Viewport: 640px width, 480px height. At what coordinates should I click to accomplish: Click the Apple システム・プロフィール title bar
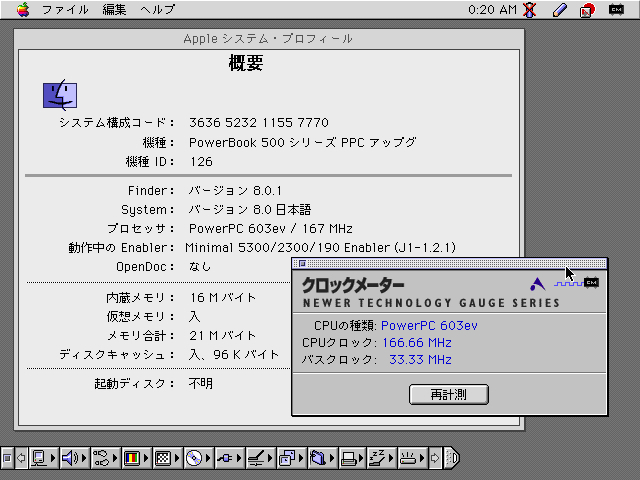coord(269,39)
